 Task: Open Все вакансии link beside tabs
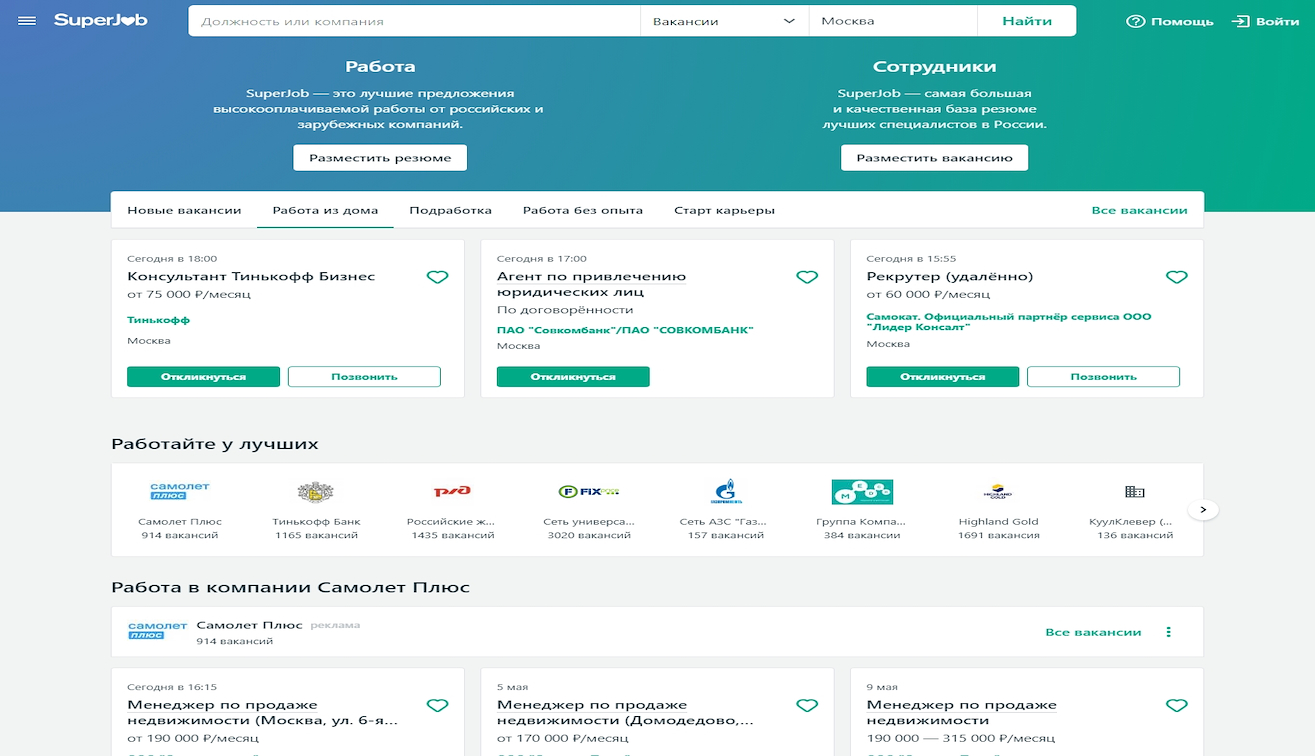pos(1139,211)
